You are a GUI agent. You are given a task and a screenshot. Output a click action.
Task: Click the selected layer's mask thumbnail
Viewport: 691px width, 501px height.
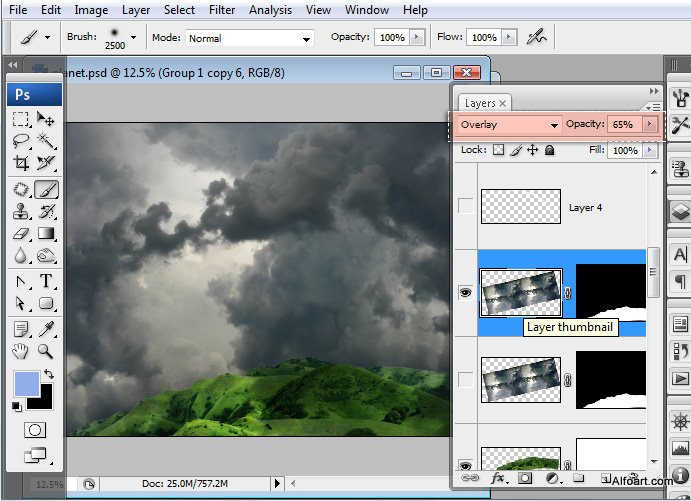pyautogui.click(x=612, y=292)
